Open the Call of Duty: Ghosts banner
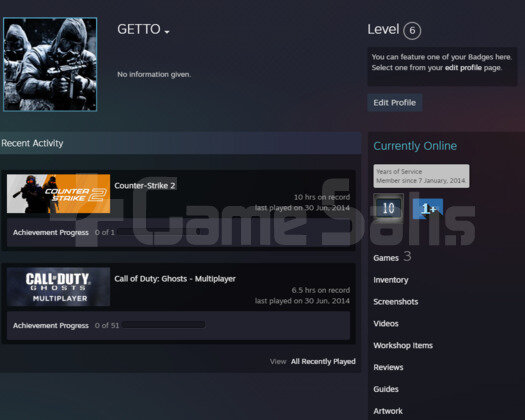Screen dimensions: 525x420 (x=58, y=287)
